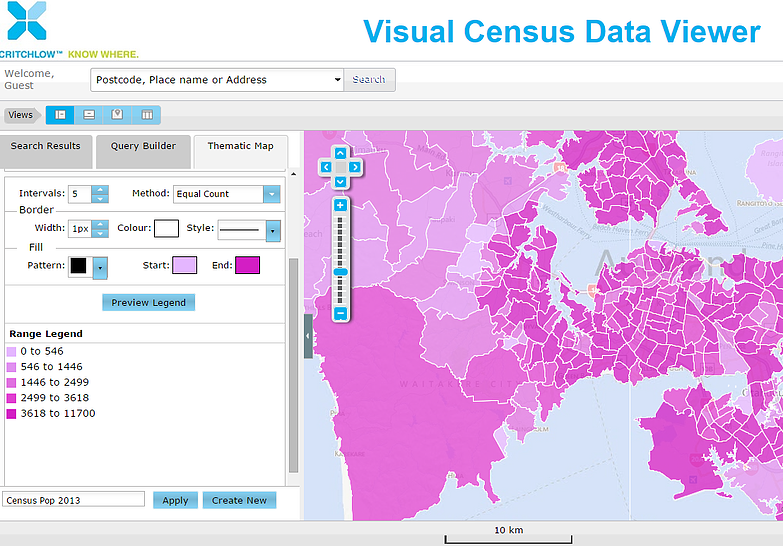Switch to the Search Results tab
Image resolution: width=783 pixels, height=546 pixels.
(x=45, y=151)
